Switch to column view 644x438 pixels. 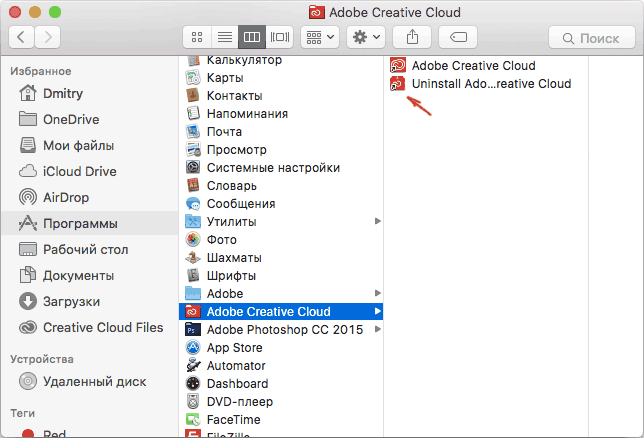pos(252,37)
